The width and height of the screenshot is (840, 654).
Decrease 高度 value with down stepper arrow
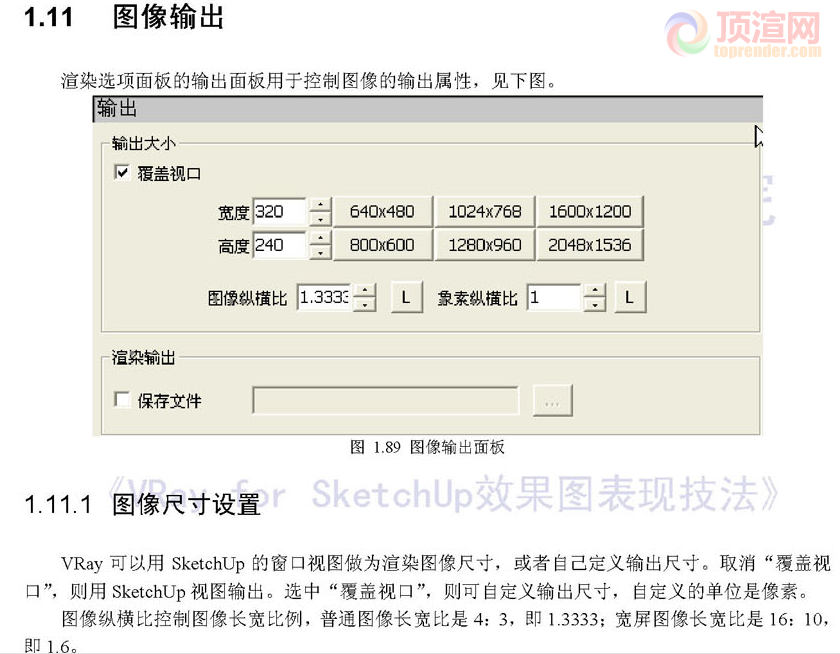(320, 252)
